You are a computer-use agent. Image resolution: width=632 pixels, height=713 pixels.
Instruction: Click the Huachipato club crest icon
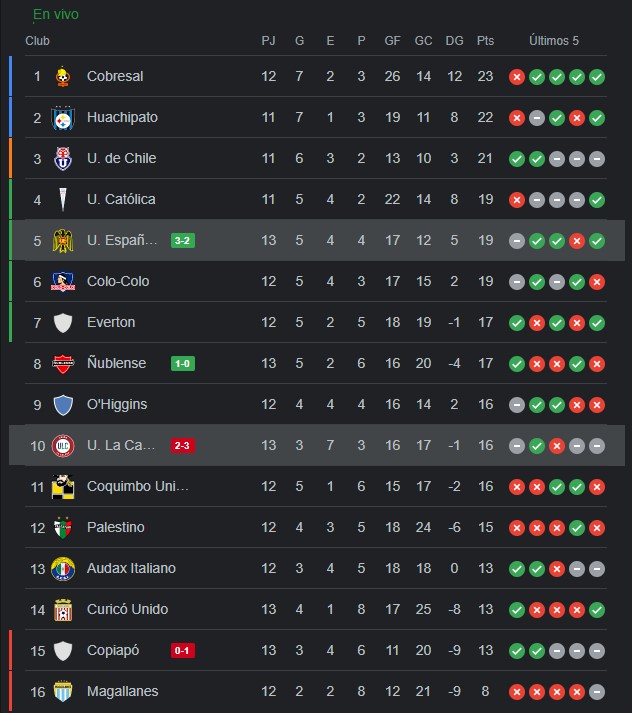click(x=63, y=118)
